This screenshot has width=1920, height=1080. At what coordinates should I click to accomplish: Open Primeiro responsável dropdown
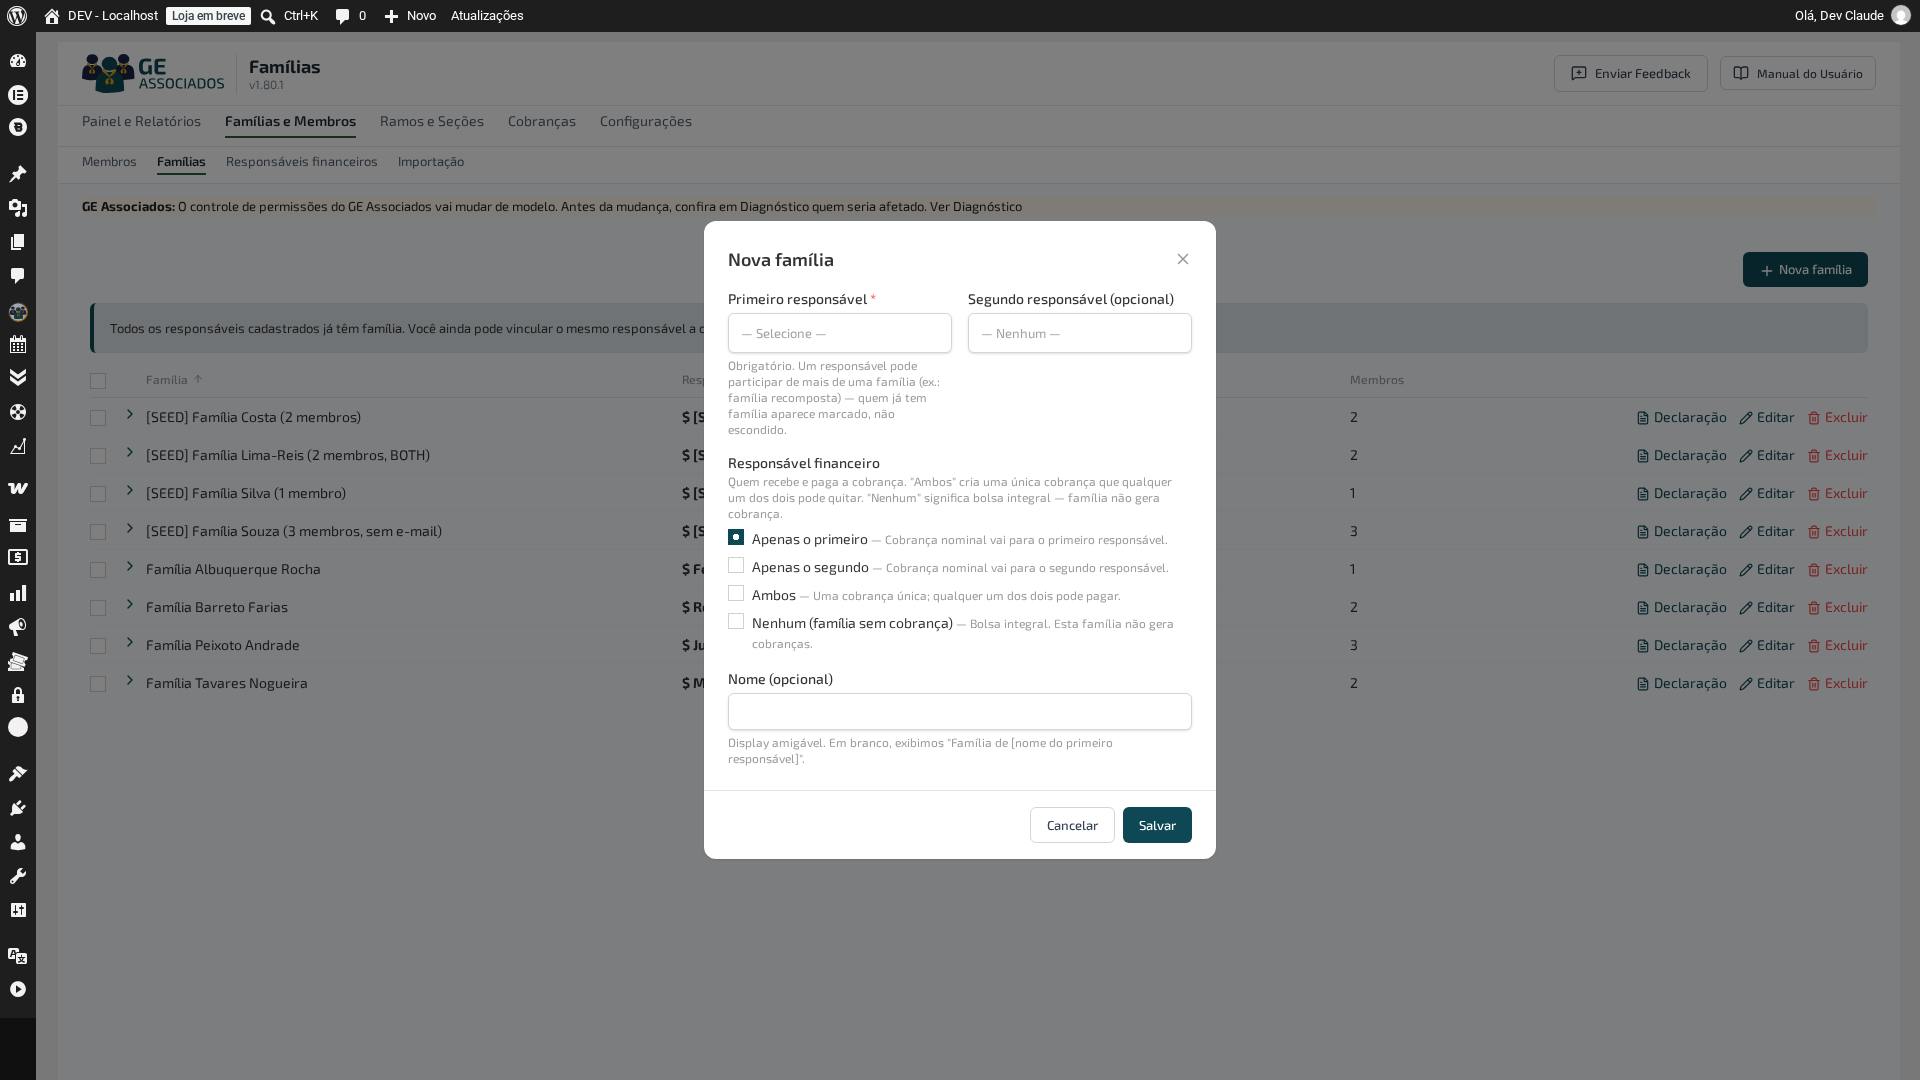click(x=840, y=333)
